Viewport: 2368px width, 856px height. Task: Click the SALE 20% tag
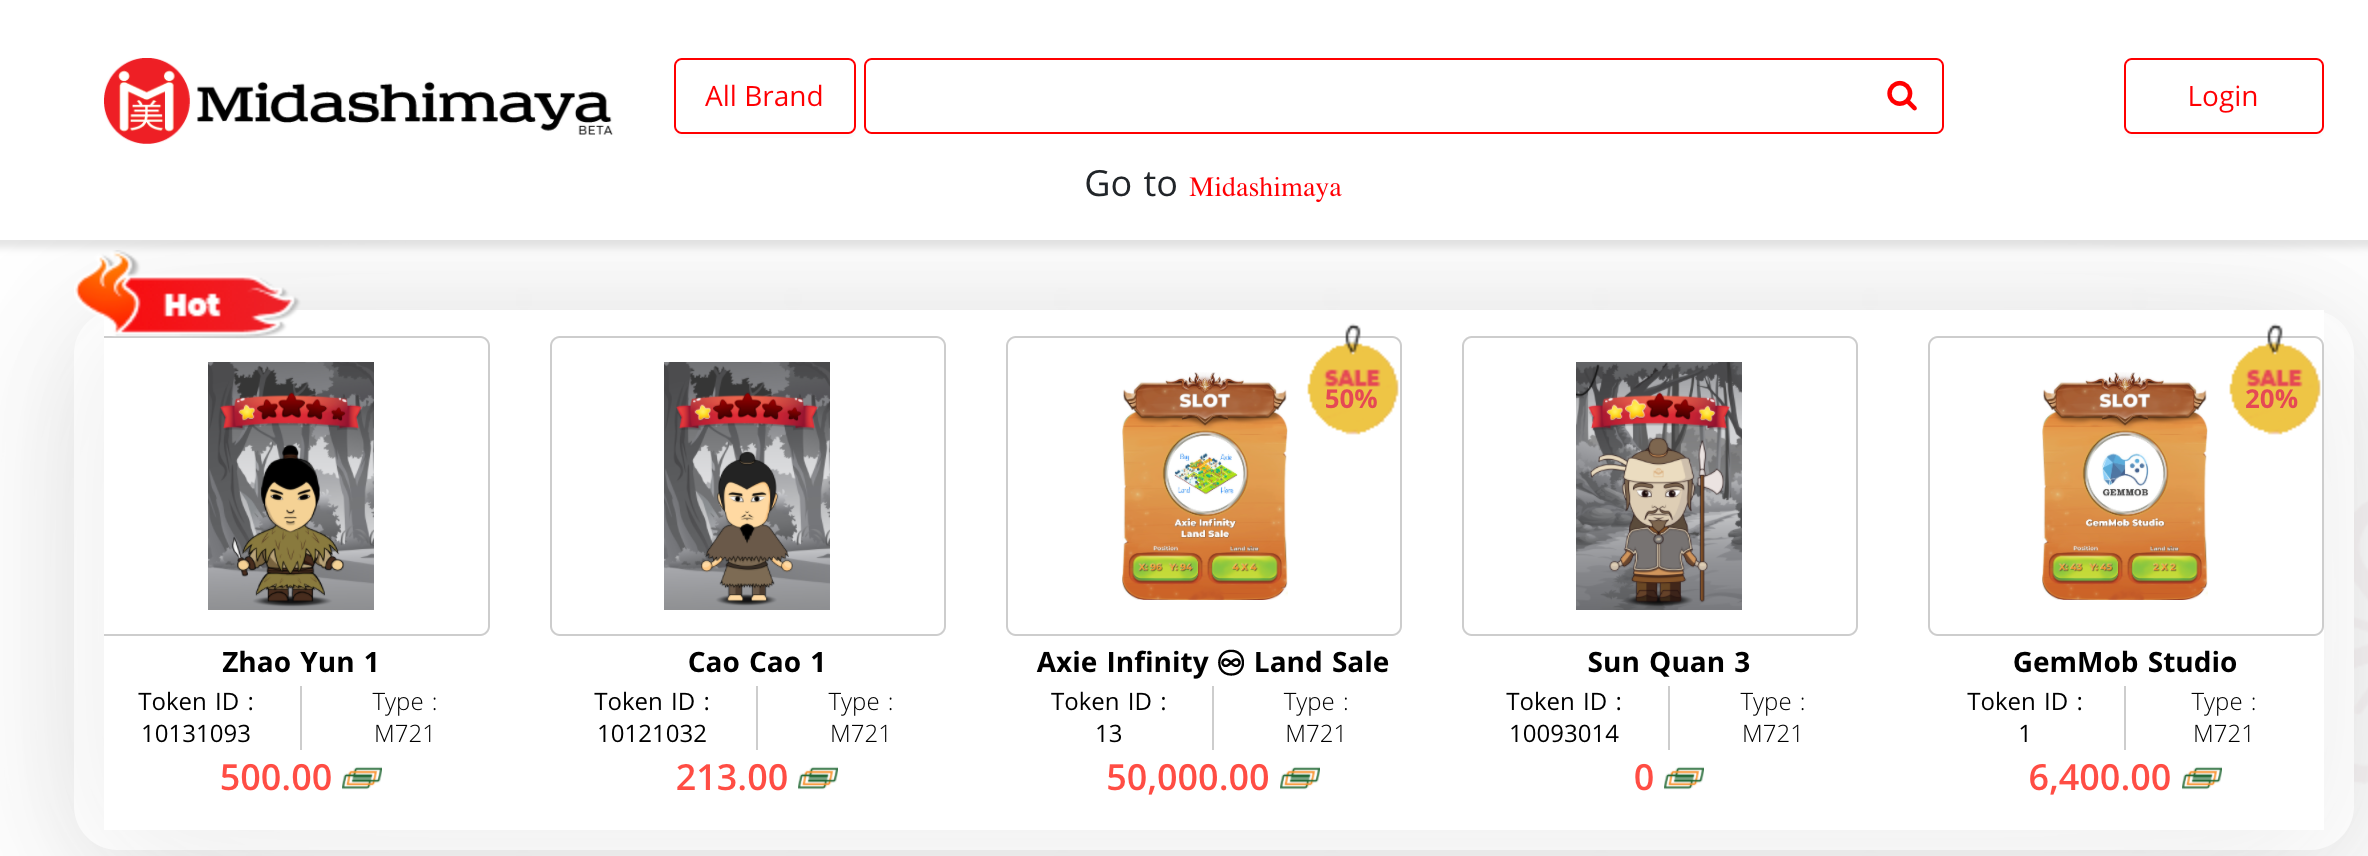point(2273,386)
